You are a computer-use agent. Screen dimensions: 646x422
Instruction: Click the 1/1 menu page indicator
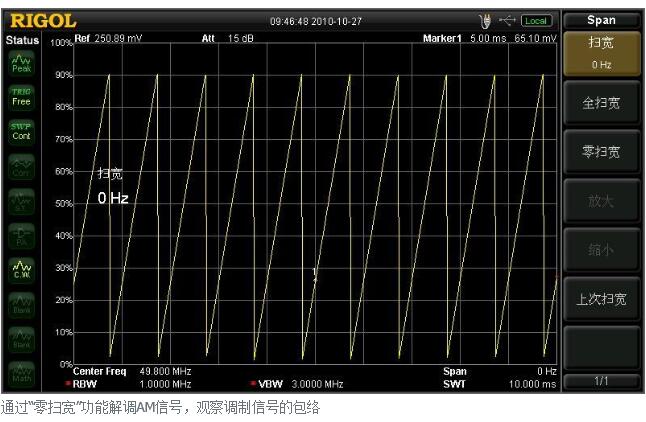click(x=601, y=381)
